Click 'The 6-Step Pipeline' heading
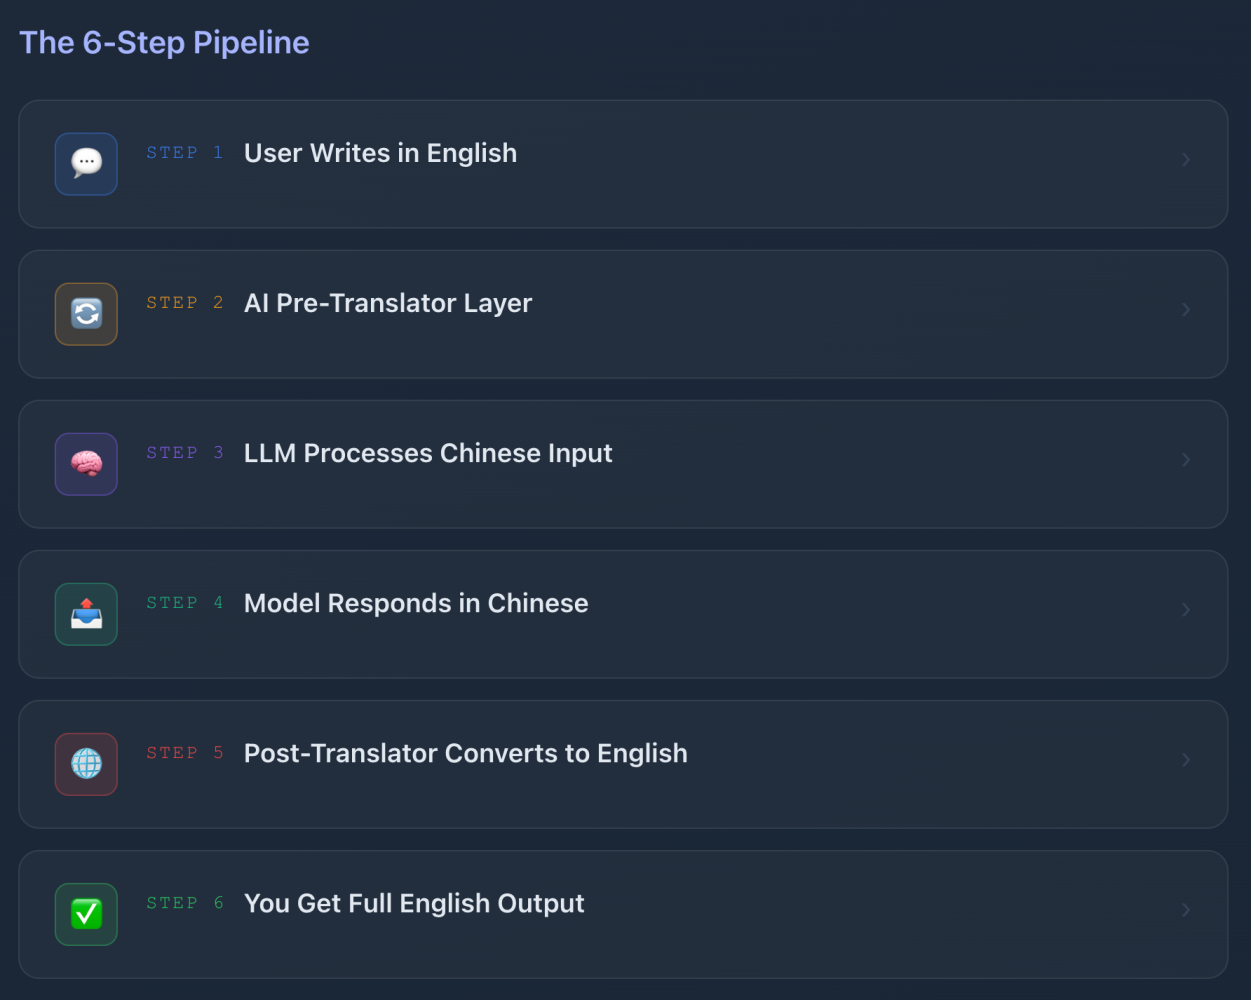Image resolution: width=1251 pixels, height=1000 pixels. [165, 43]
